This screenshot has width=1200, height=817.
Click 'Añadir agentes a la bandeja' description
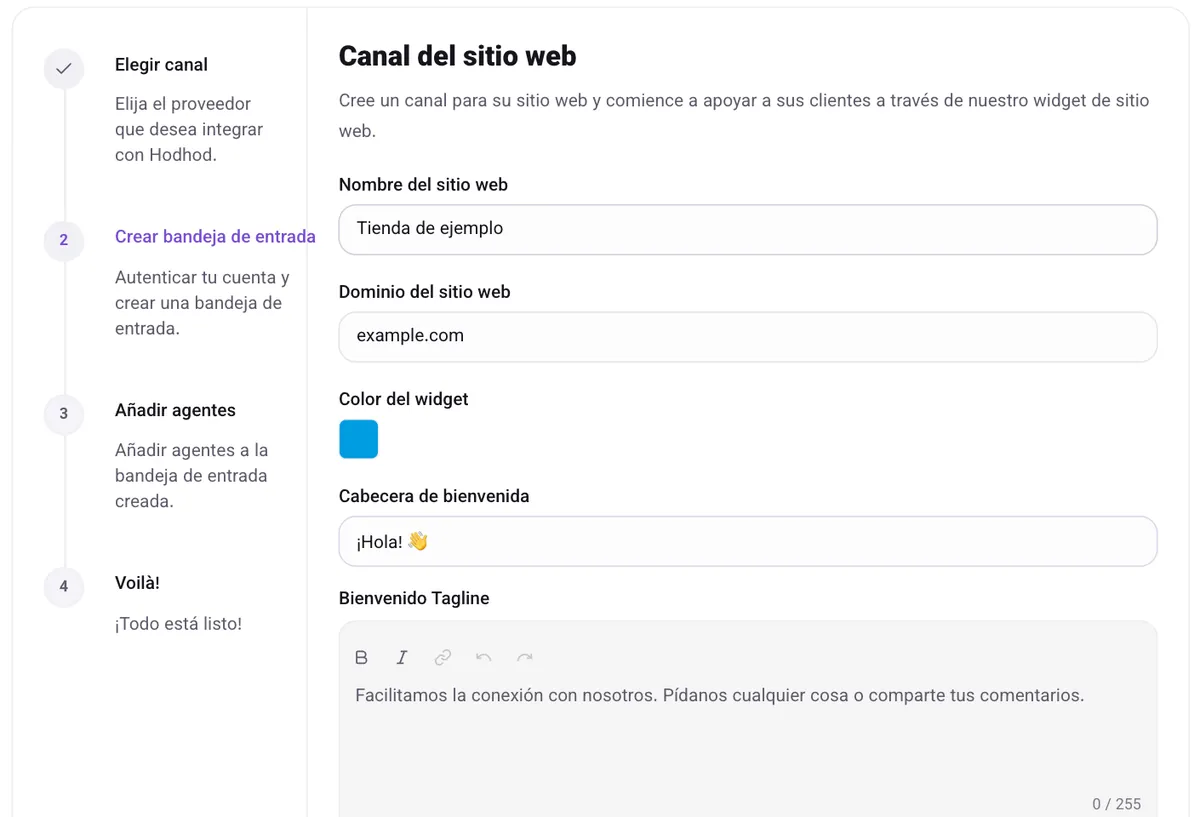coord(191,476)
